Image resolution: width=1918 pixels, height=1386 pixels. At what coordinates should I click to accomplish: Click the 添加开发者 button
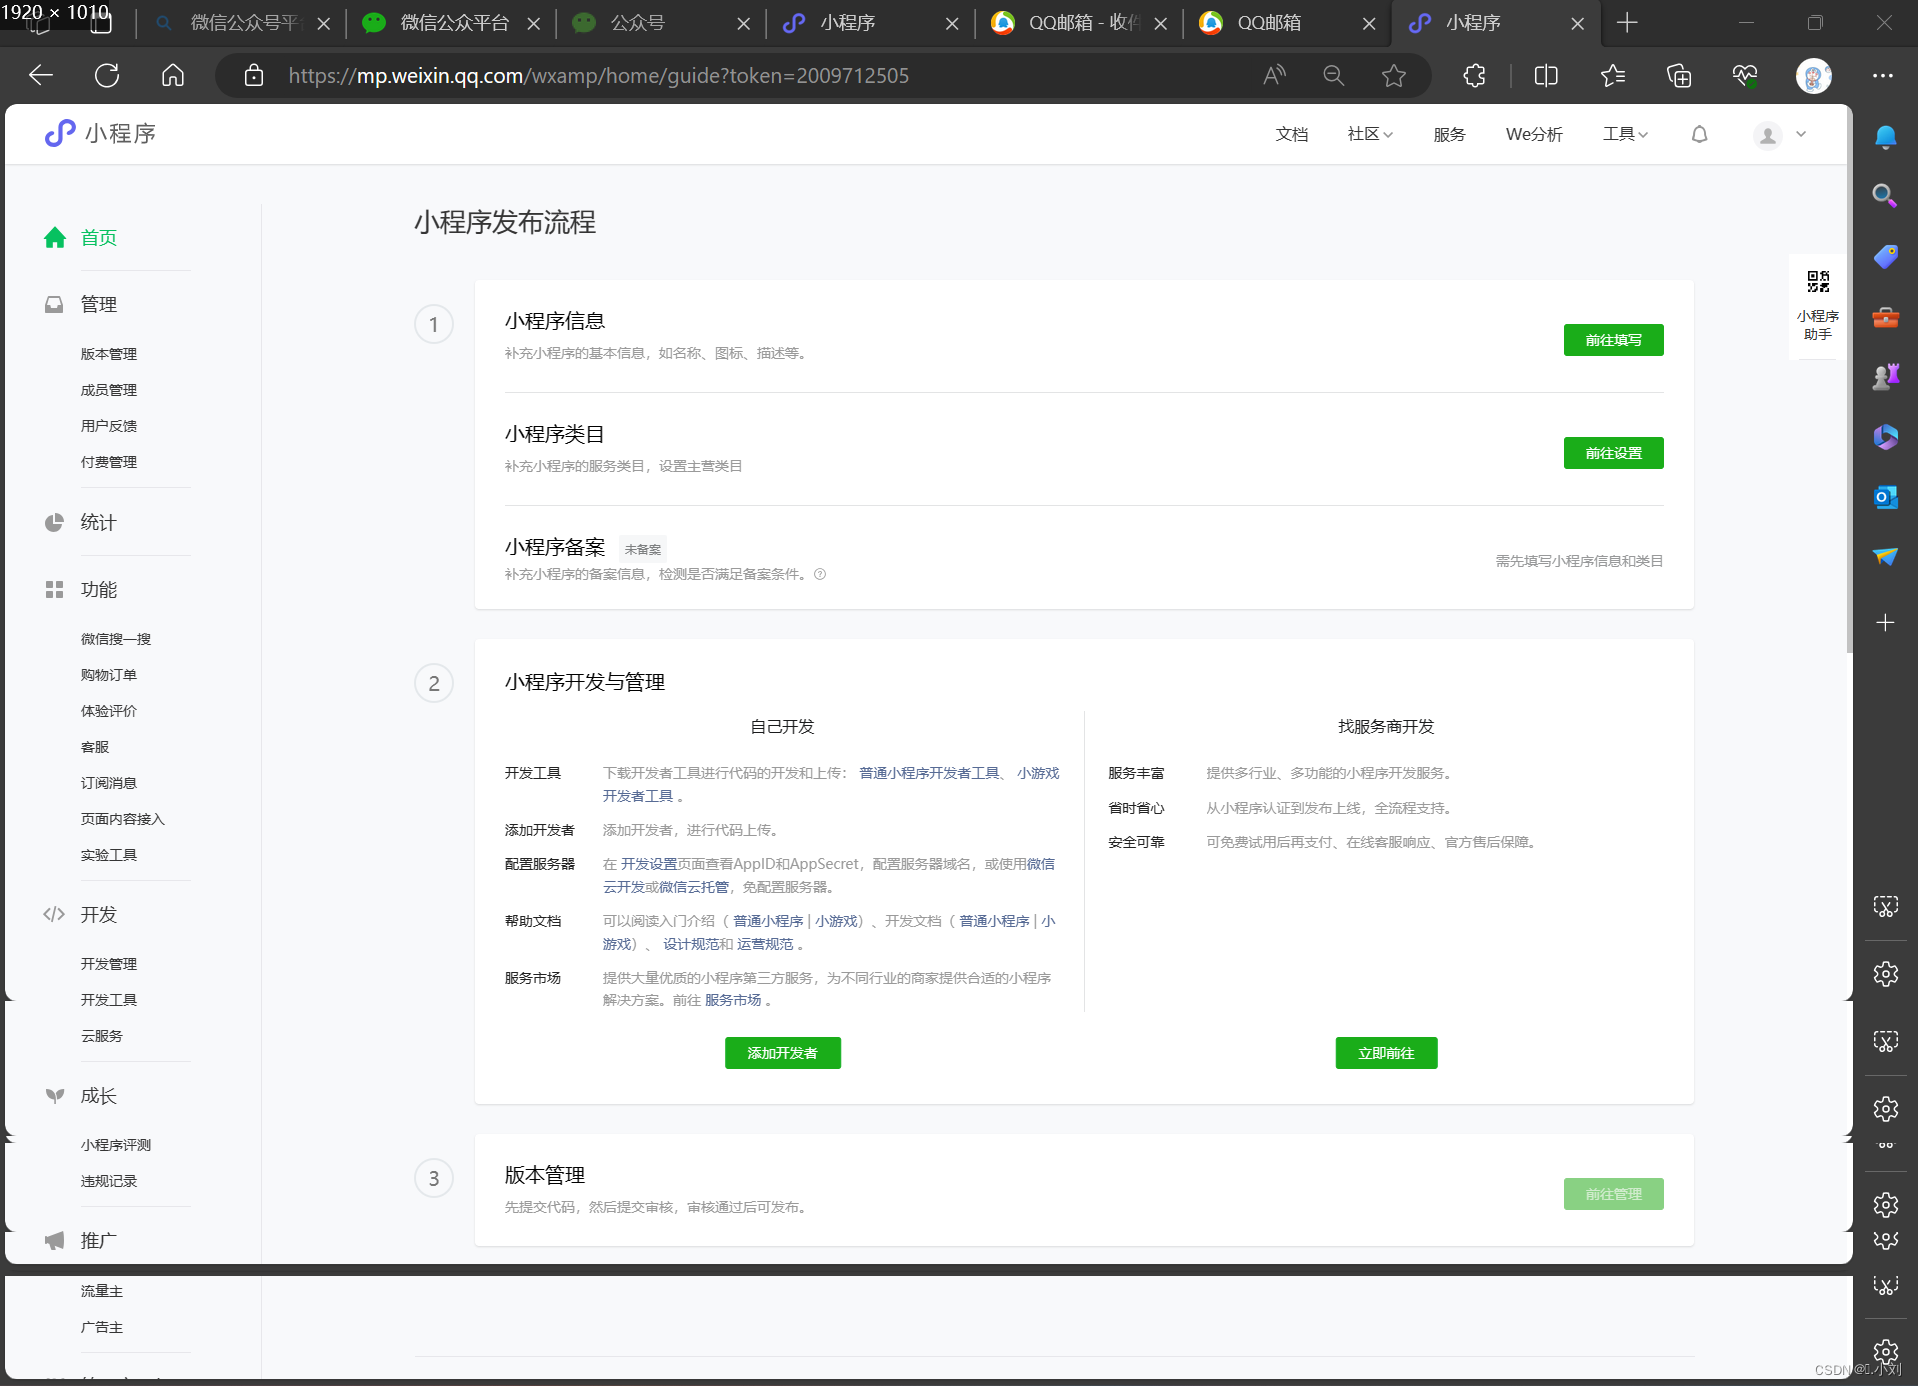click(782, 1053)
